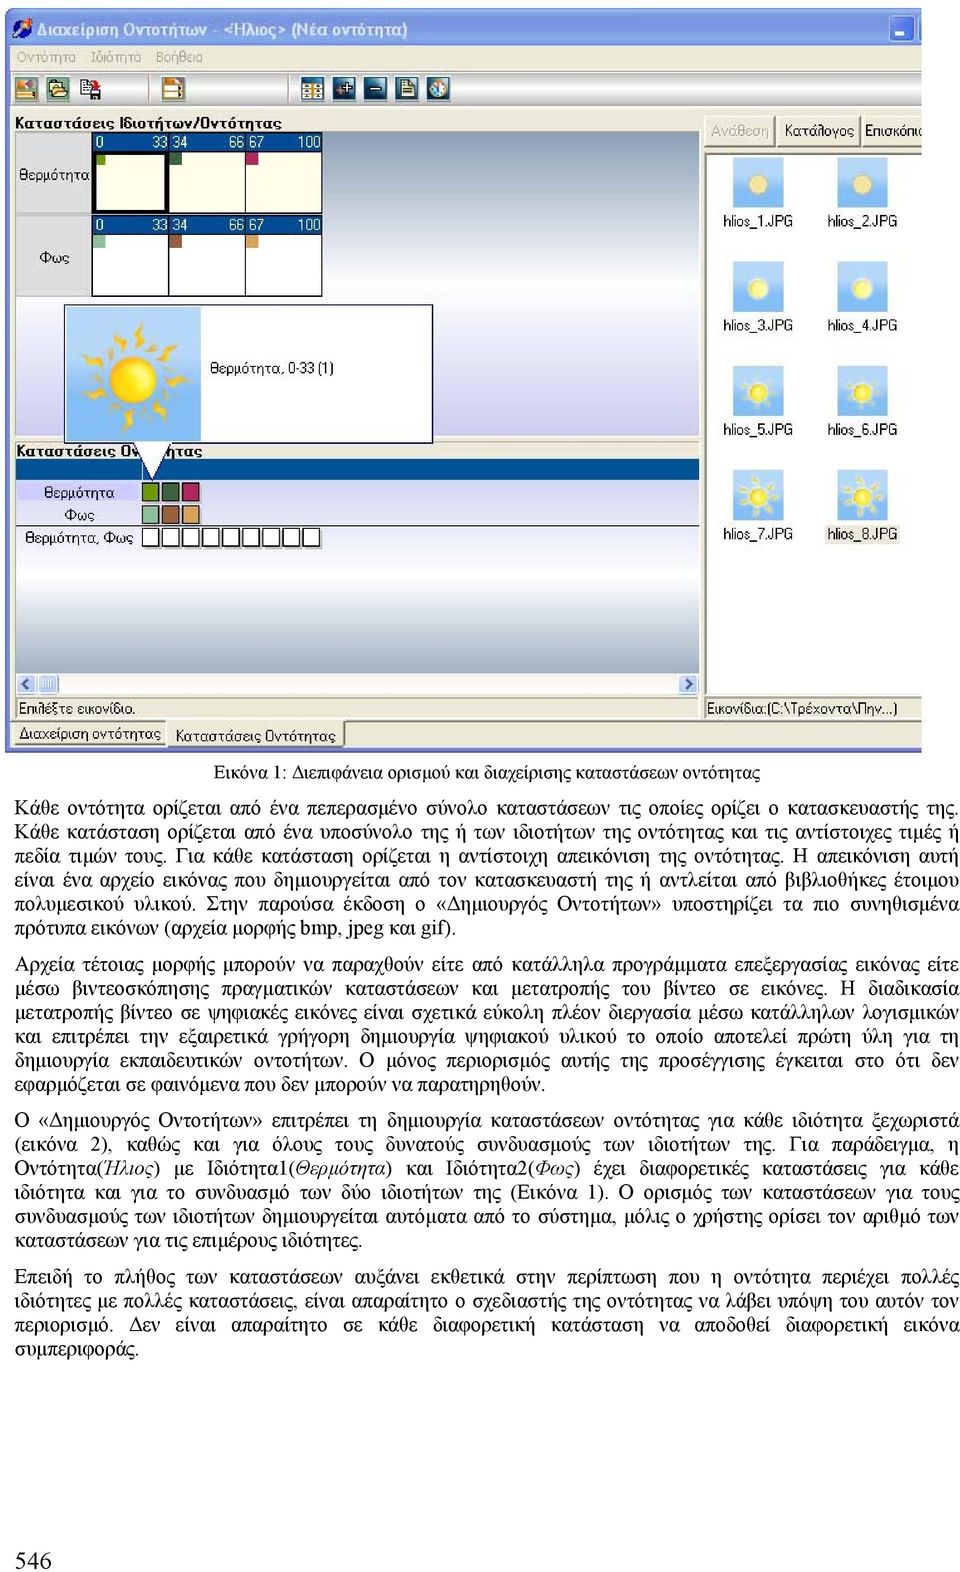Click the 'Εικονίδια:(C:\Τρέχοντα\Πην...)' status path
Image resolution: width=960 pixels, height=1572 pixels.
[802, 708]
